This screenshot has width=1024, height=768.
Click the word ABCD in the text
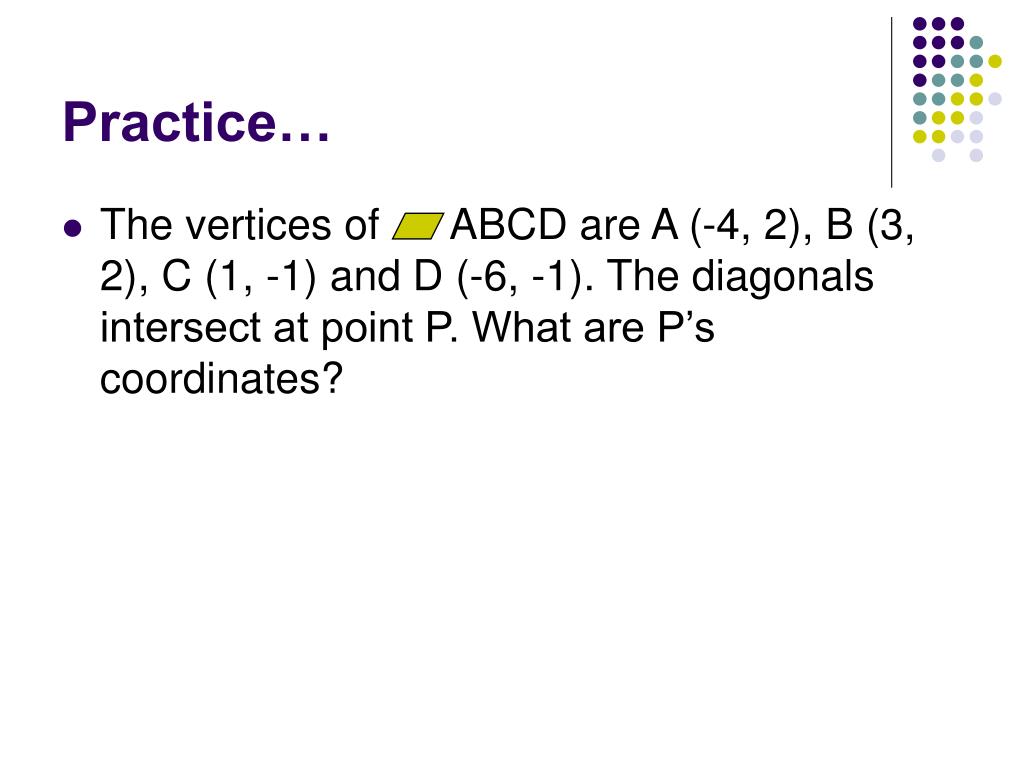coord(508,225)
